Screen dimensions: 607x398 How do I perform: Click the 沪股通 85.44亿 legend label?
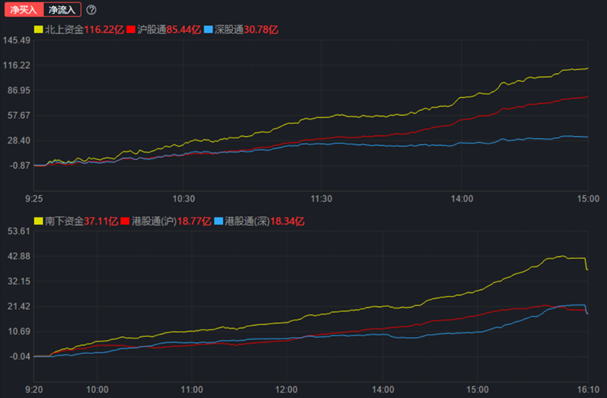169,29
